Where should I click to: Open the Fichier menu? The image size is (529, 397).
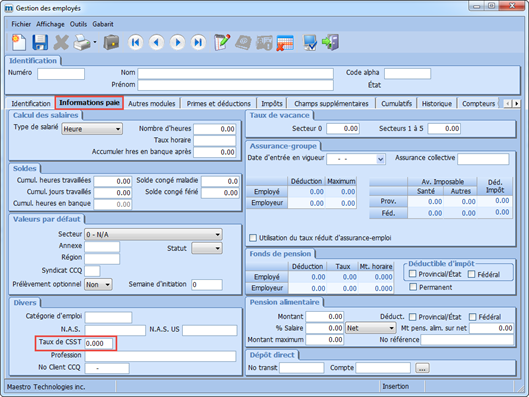21,24
